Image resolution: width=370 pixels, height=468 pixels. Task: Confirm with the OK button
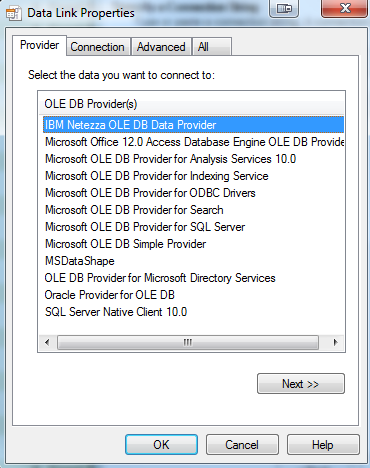[161, 445]
